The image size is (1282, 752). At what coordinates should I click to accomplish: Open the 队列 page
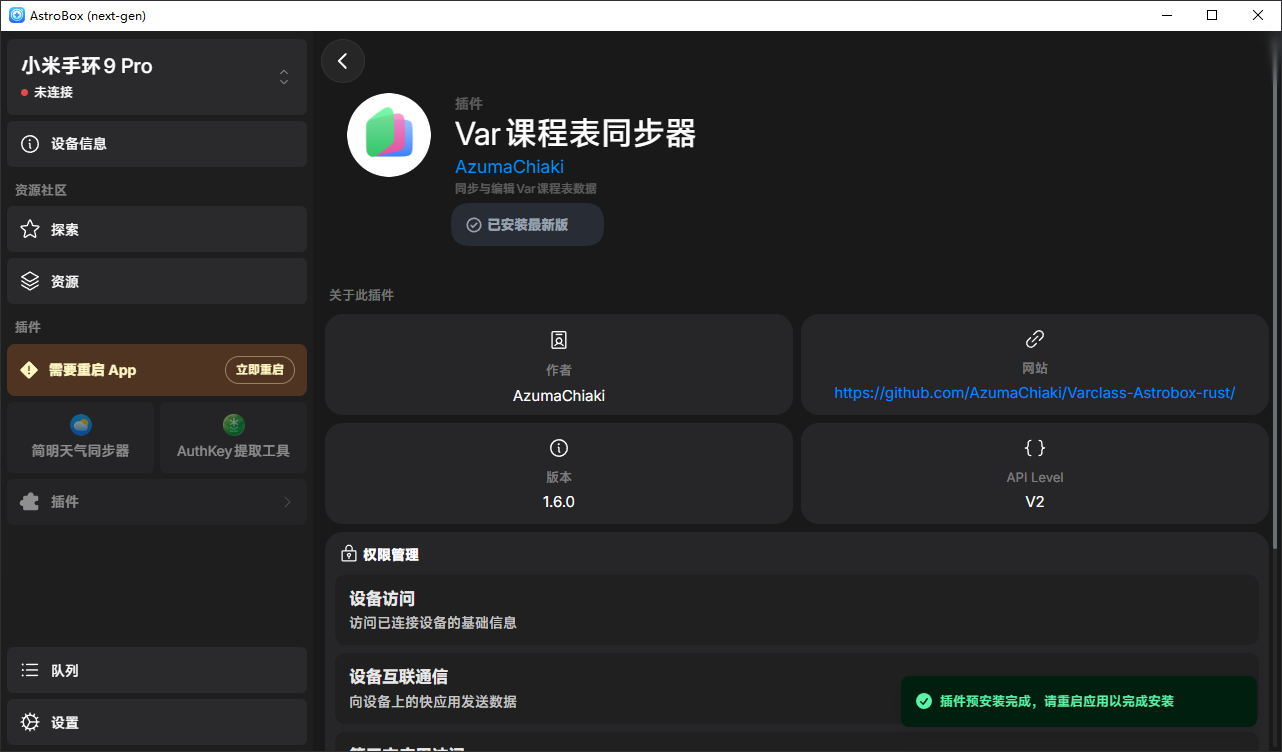157,671
